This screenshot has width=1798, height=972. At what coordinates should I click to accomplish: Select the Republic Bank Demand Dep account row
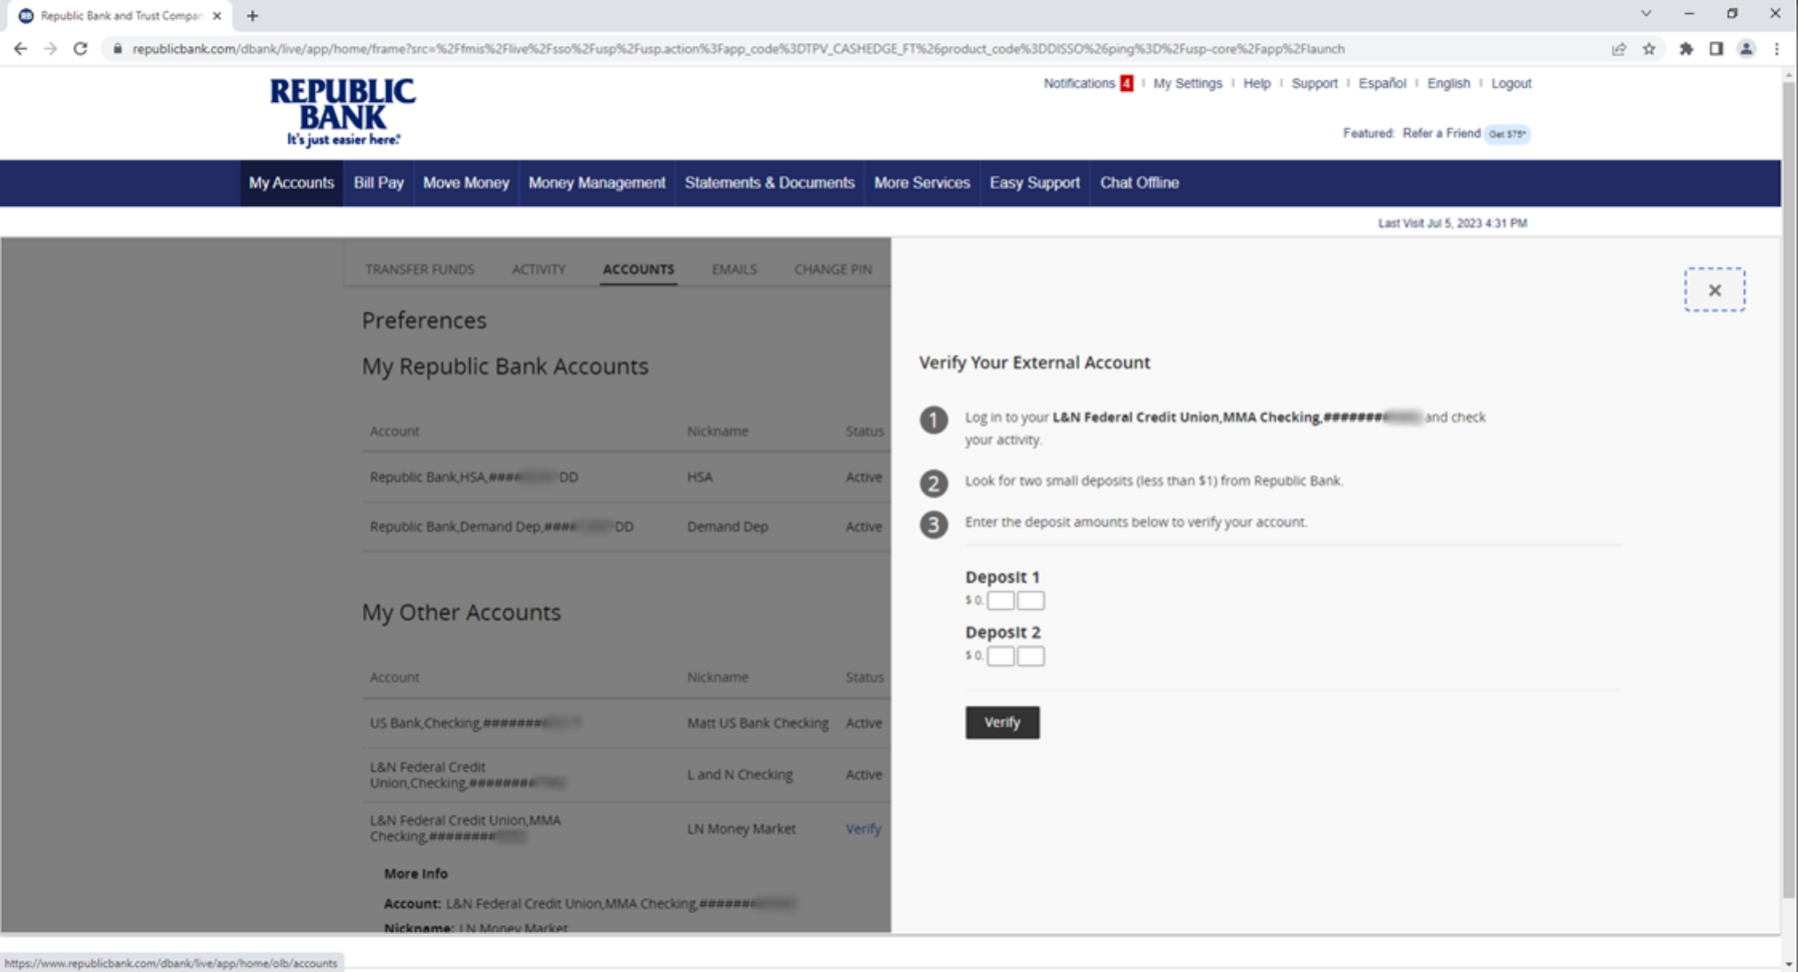click(x=626, y=526)
